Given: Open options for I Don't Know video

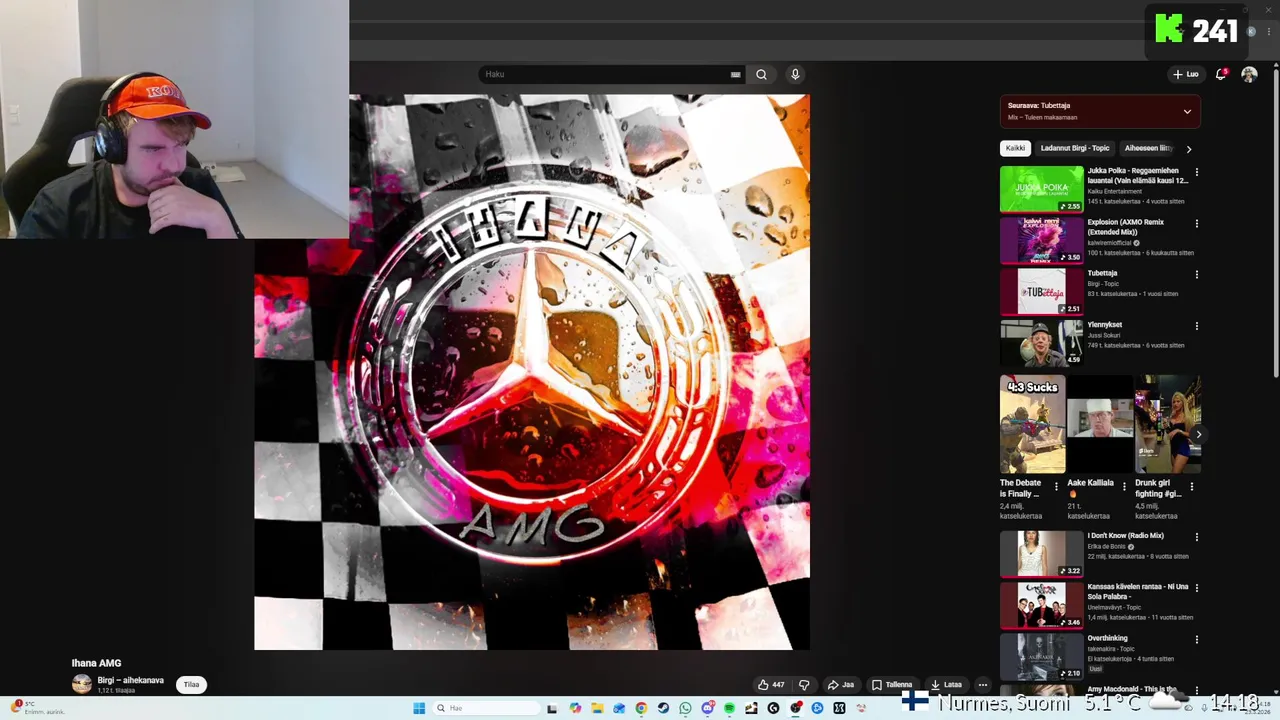Looking at the screenshot, I should click(x=1196, y=537).
